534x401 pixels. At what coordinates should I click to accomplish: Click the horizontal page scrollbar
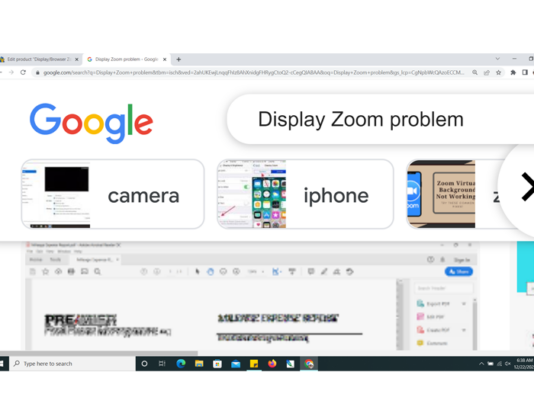[x=99, y=353]
